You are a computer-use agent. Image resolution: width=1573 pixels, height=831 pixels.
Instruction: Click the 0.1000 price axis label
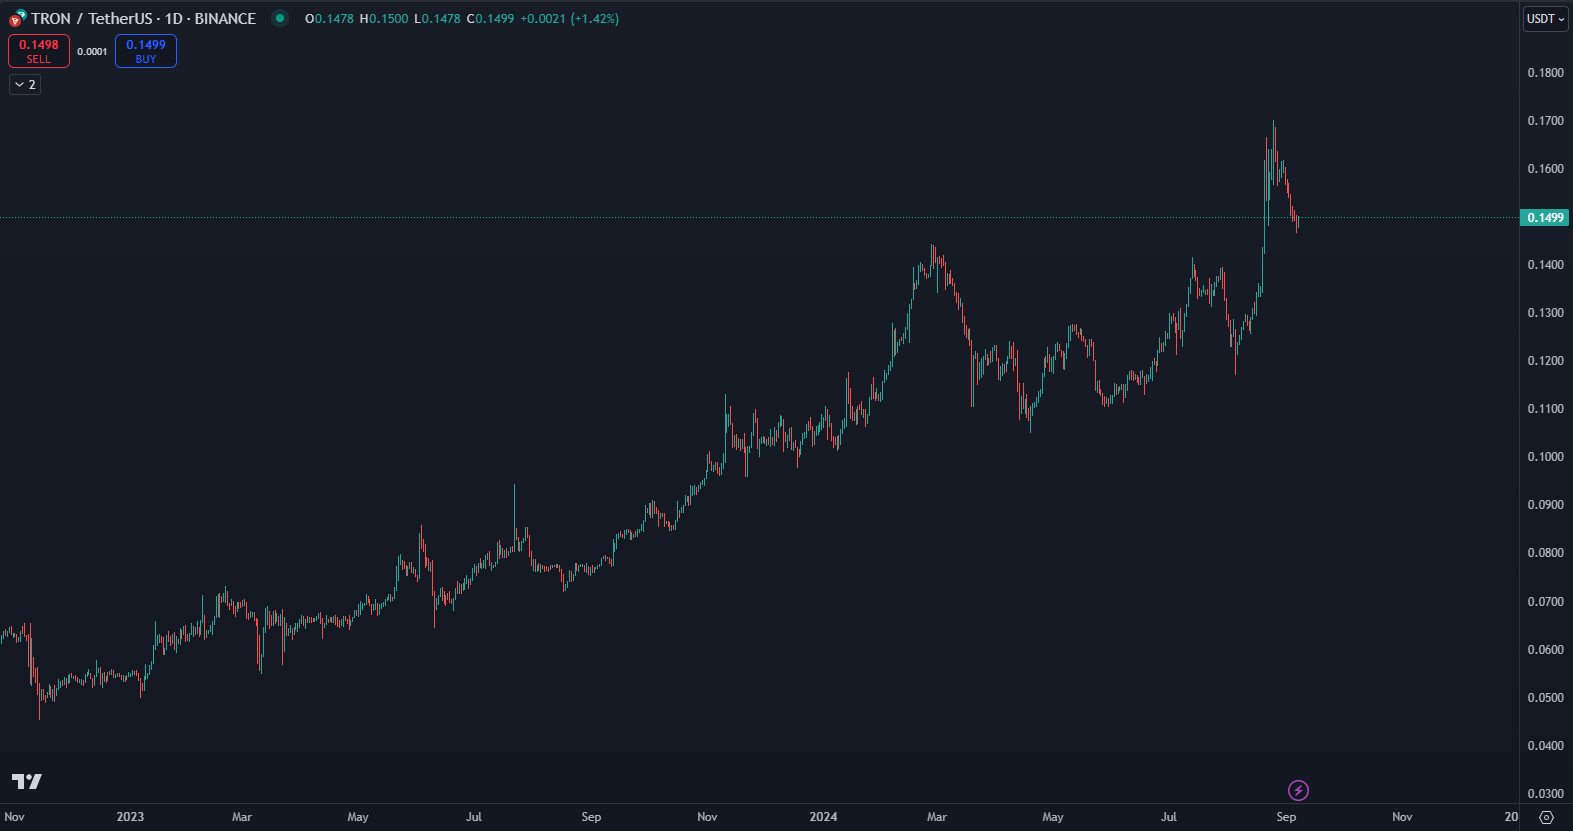[x=1545, y=457]
